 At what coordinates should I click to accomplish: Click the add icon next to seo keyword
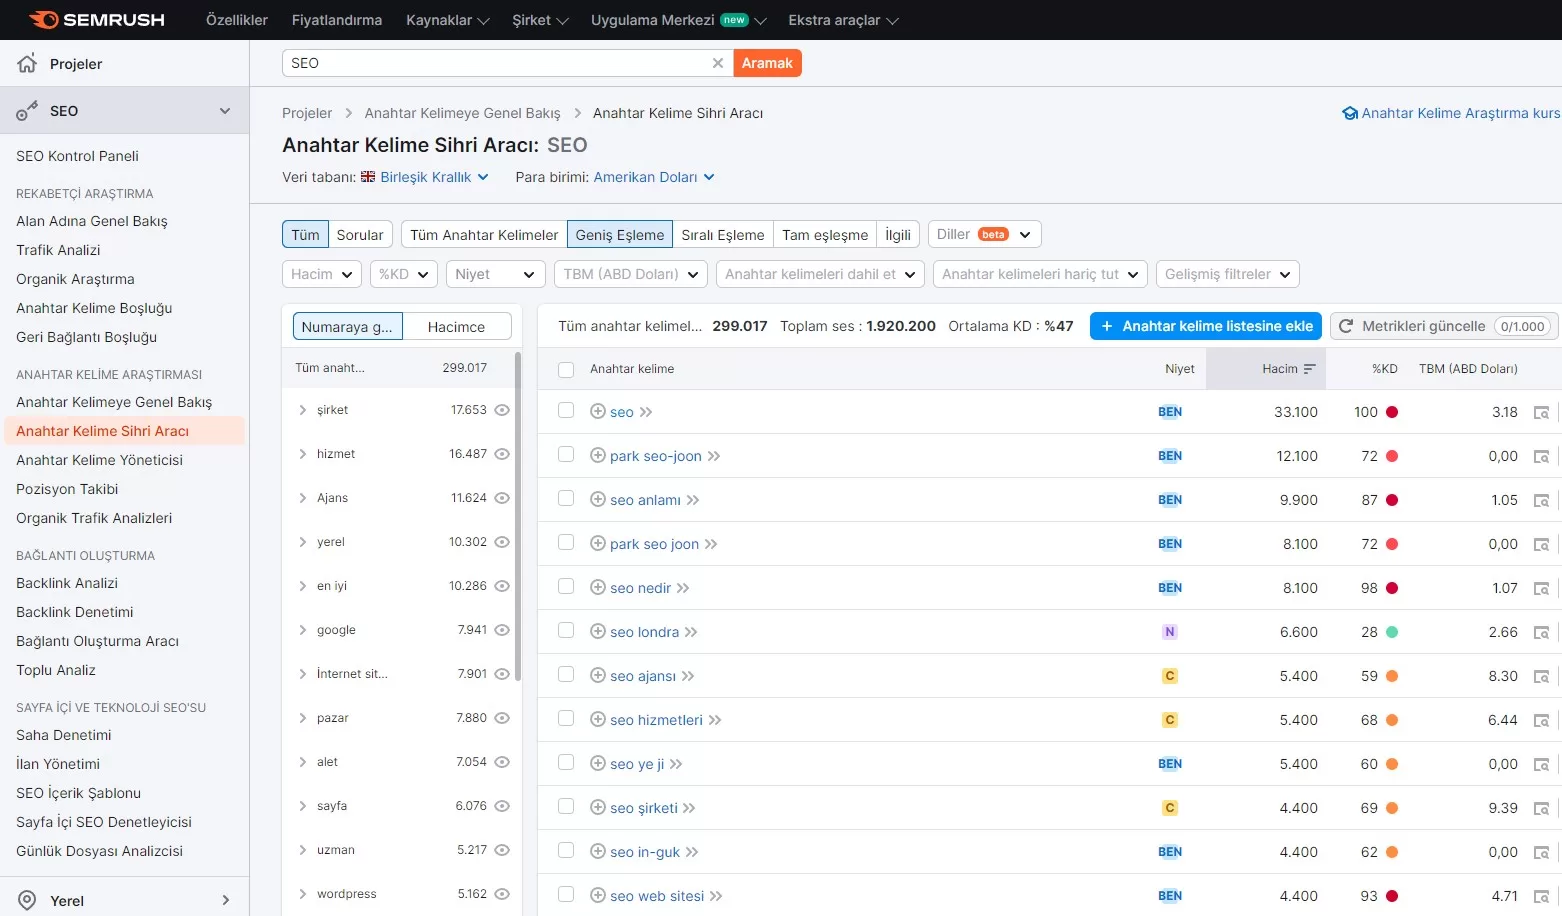pyautogui.click(x=598, y=411)
